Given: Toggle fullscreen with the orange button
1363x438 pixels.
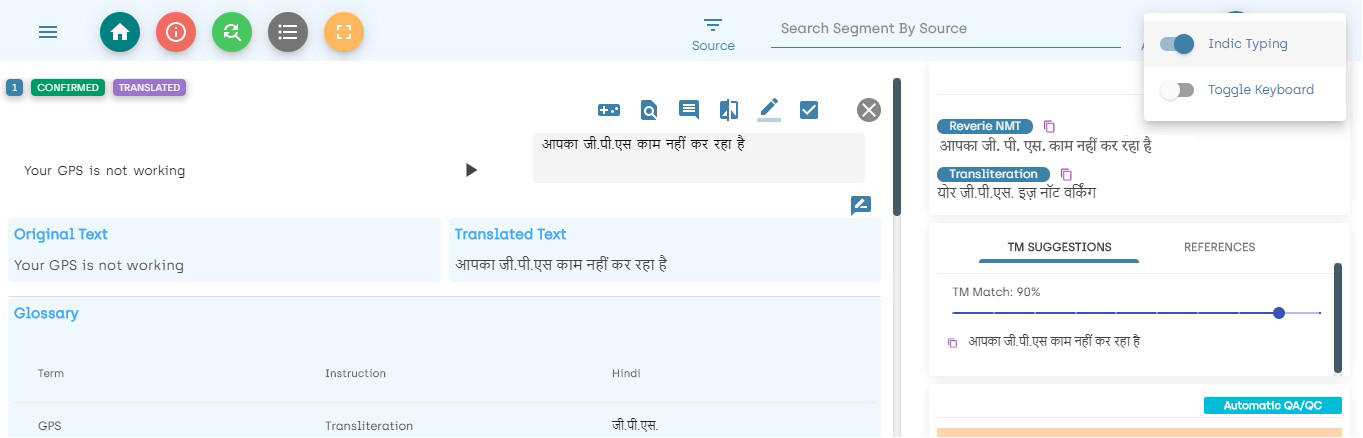Looking at the screenshot, I should pos(344,32).
